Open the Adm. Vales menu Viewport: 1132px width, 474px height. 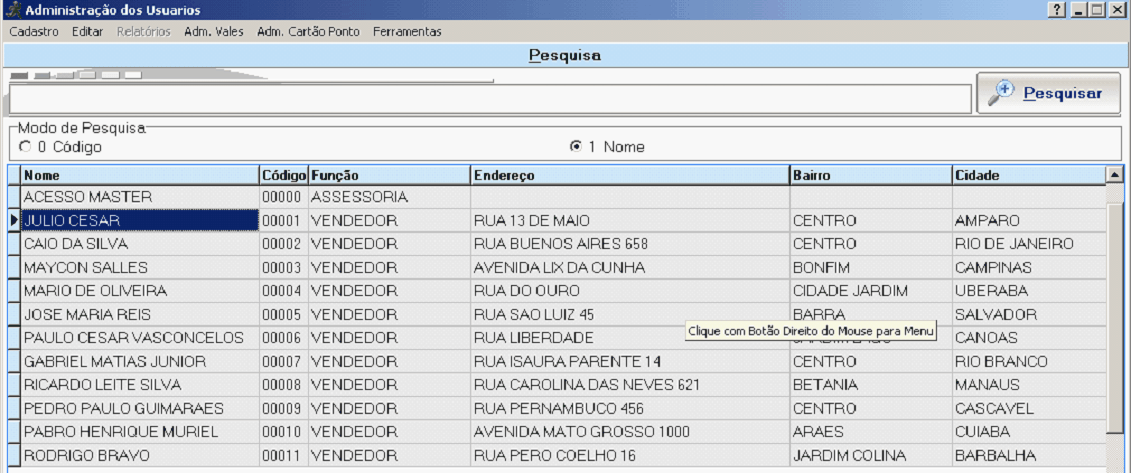pyautogui.click(x=214, y=32)
